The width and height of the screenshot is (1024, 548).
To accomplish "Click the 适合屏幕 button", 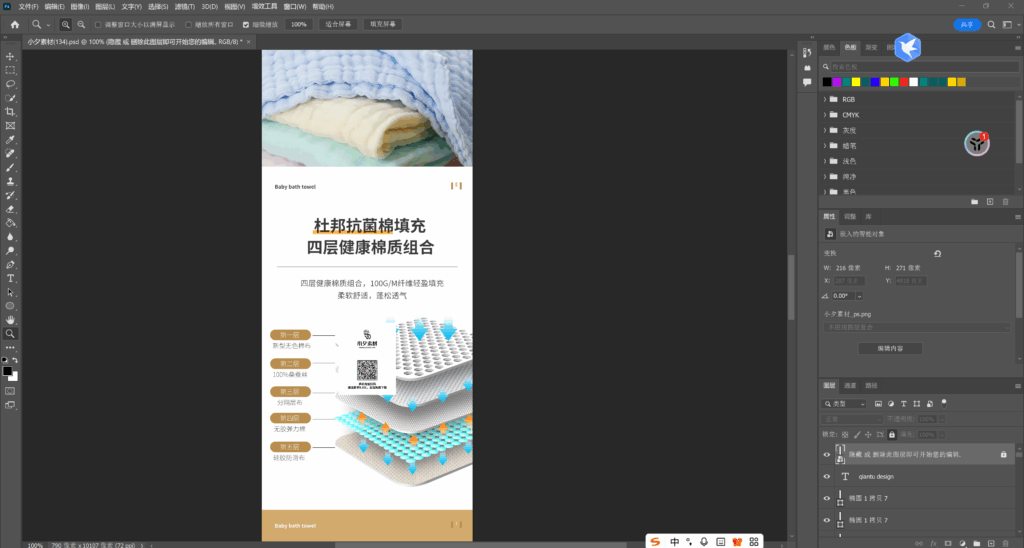I will 338,24.
